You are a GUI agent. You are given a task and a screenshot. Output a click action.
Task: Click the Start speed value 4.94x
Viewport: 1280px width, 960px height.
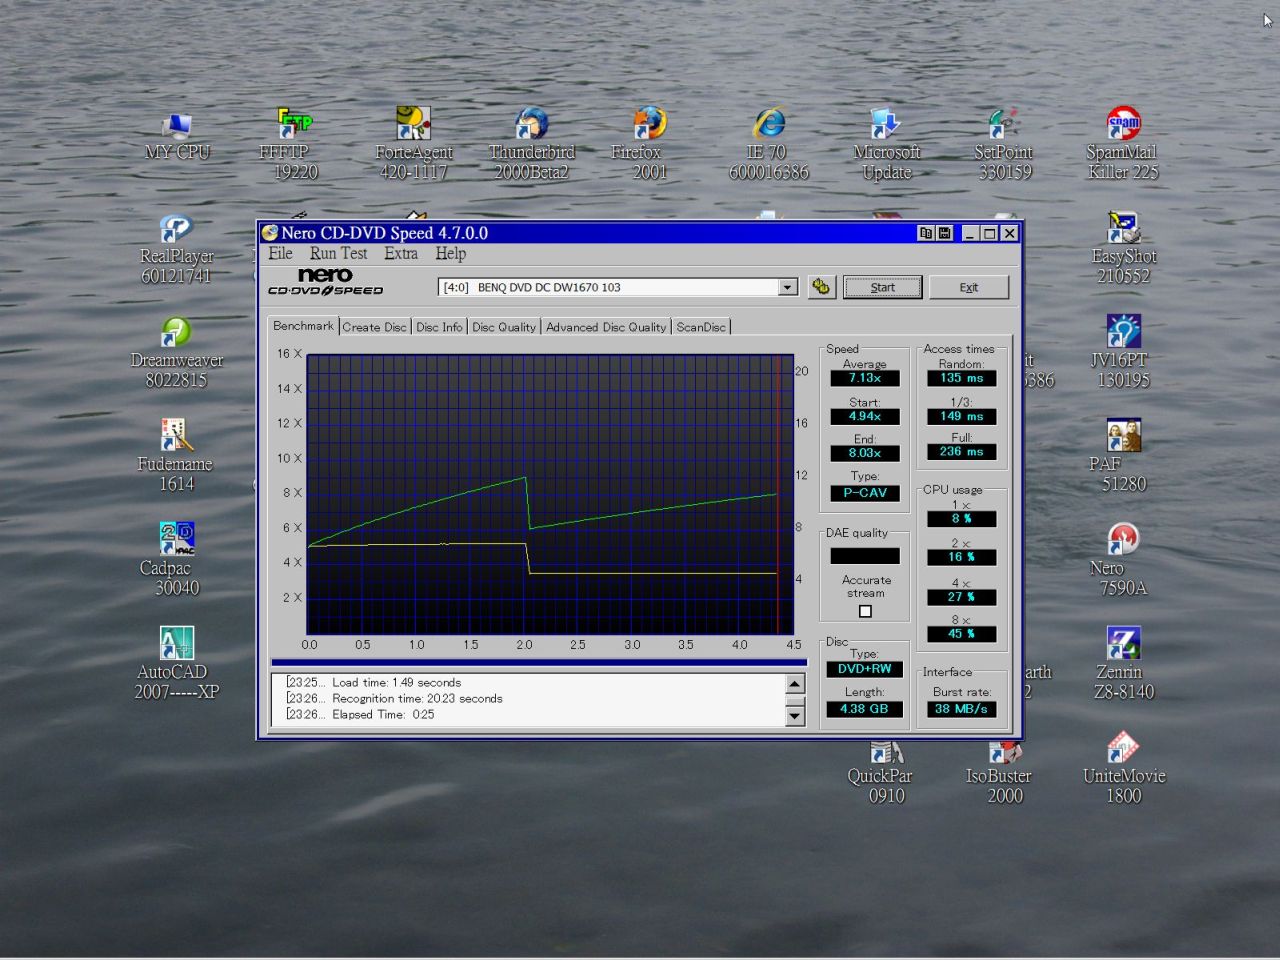(x=865, y=416)
